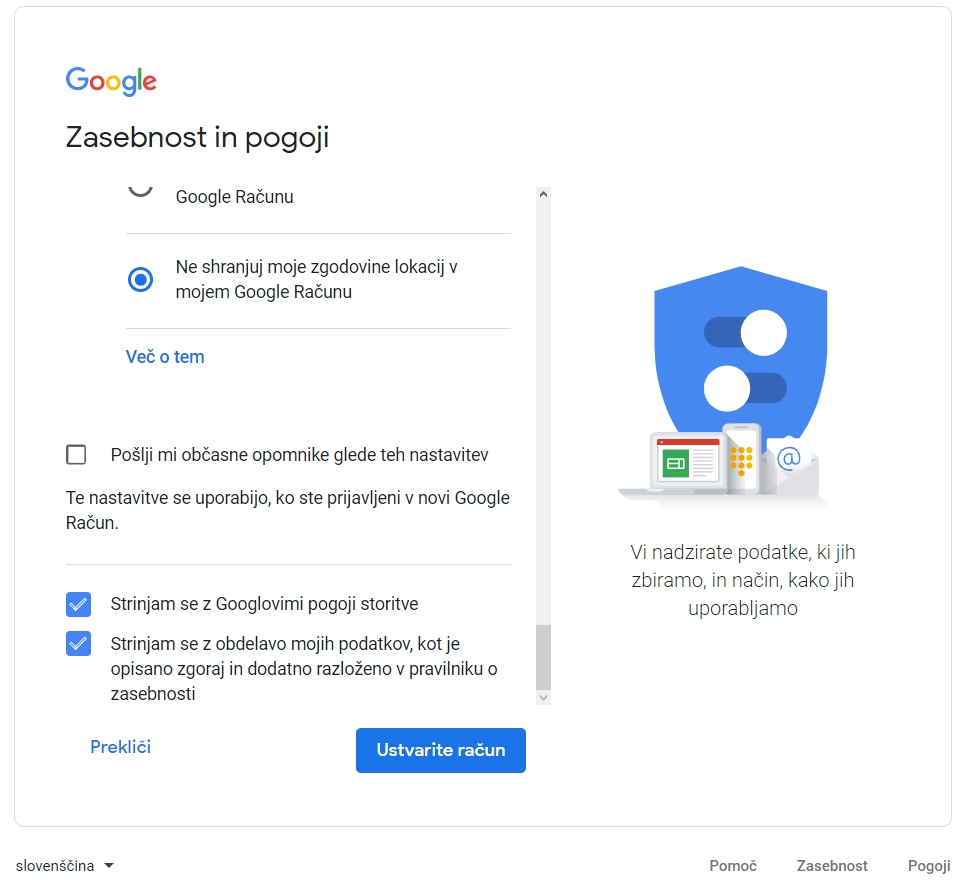
Task: Open the slovenščina language dropdown
Action: tap(65, 866)
